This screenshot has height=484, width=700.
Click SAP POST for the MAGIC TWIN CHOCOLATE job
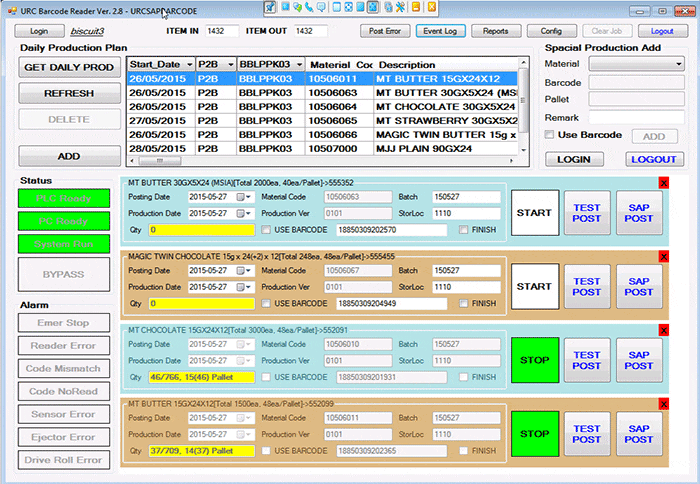(639, 287)
